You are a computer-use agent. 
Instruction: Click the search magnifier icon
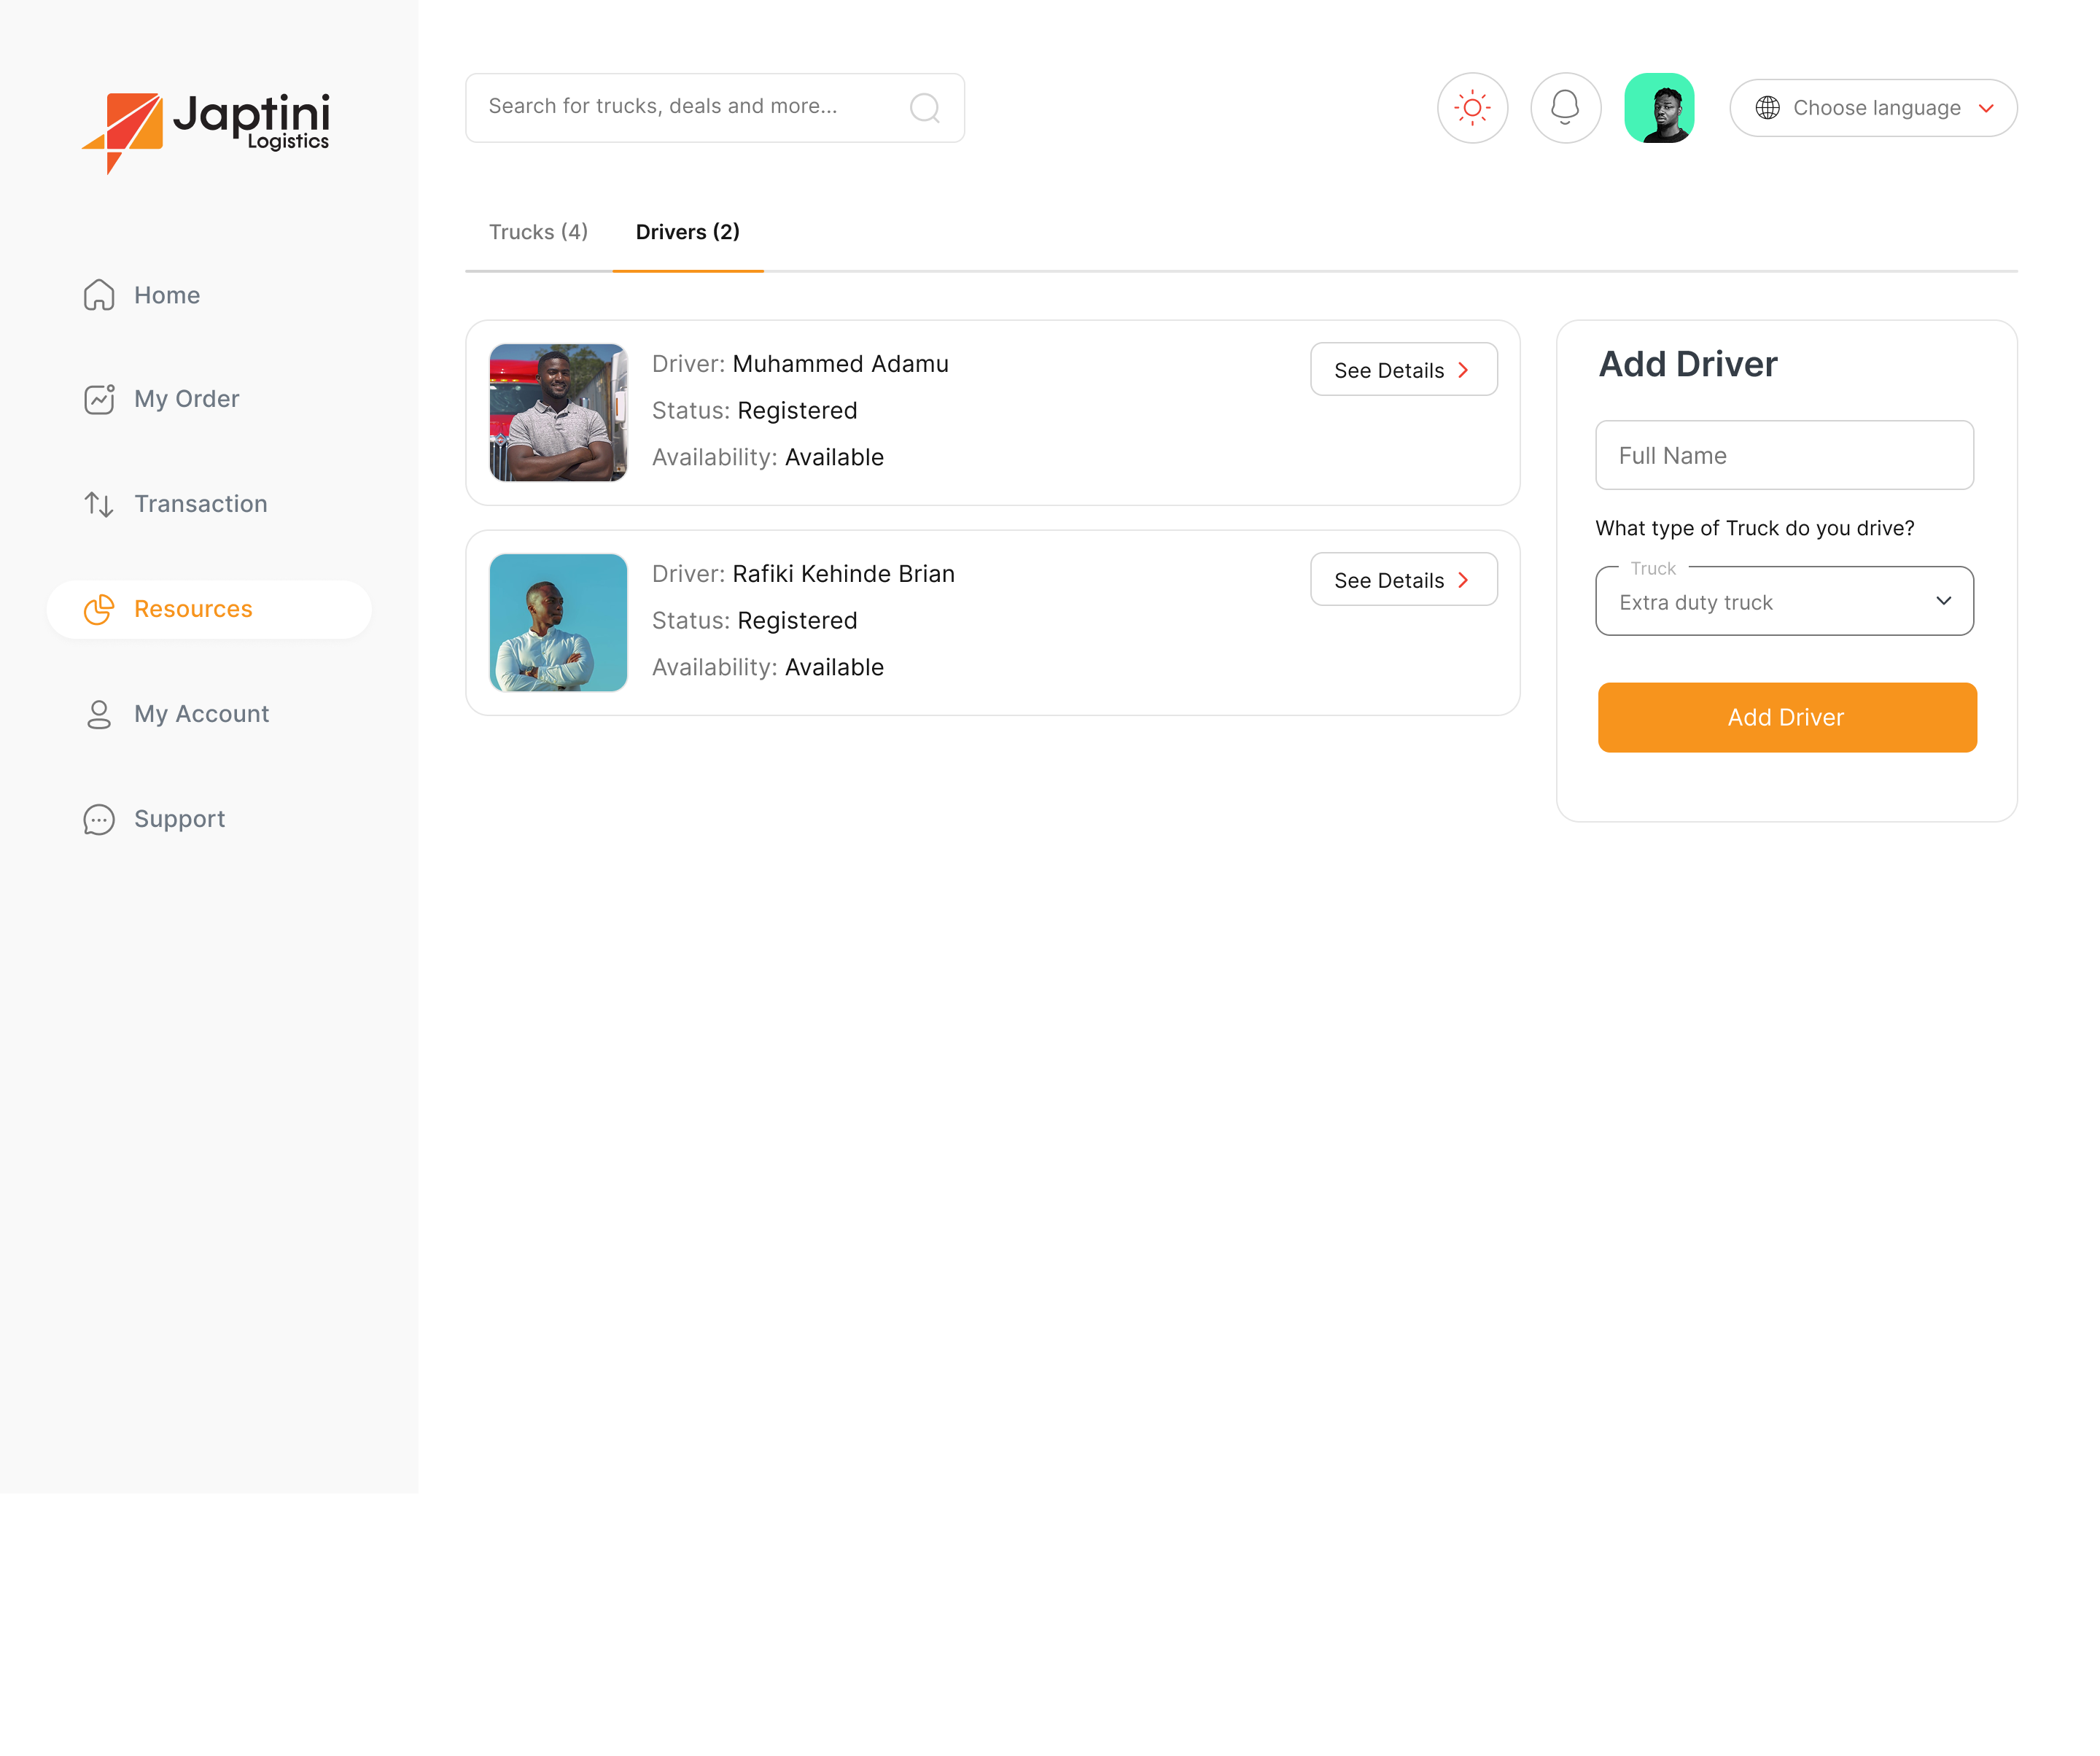(925, 108)
